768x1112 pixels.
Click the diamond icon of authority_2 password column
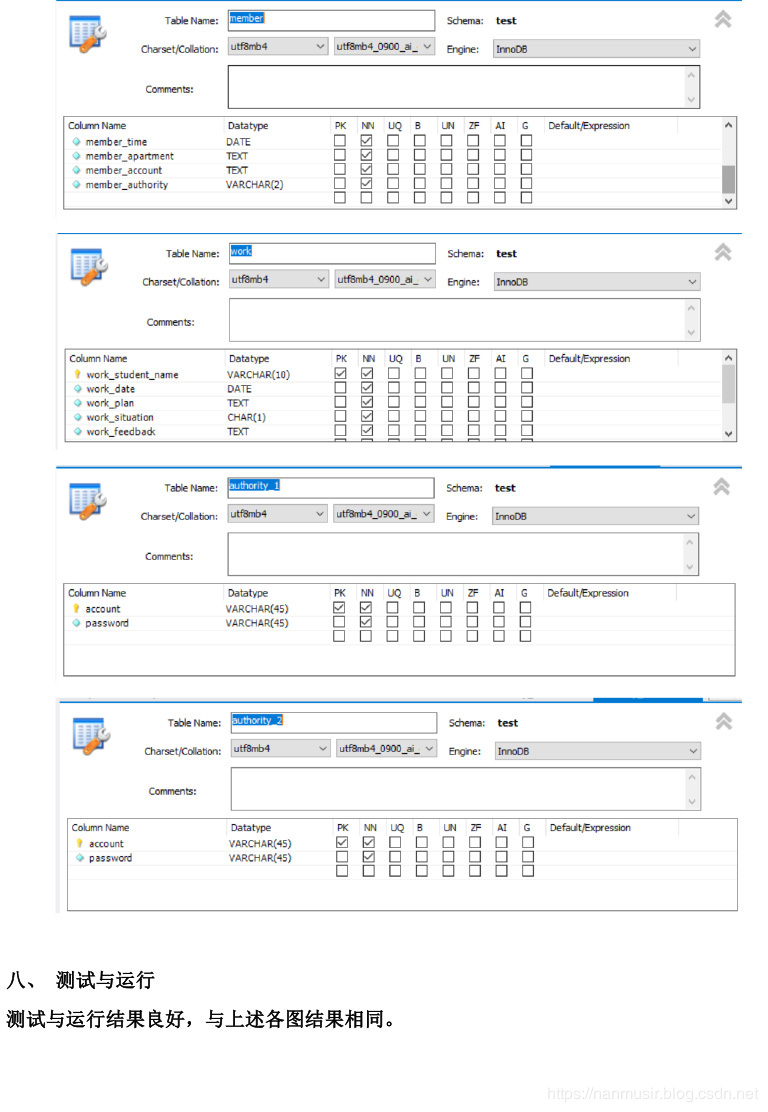point(79,857)
